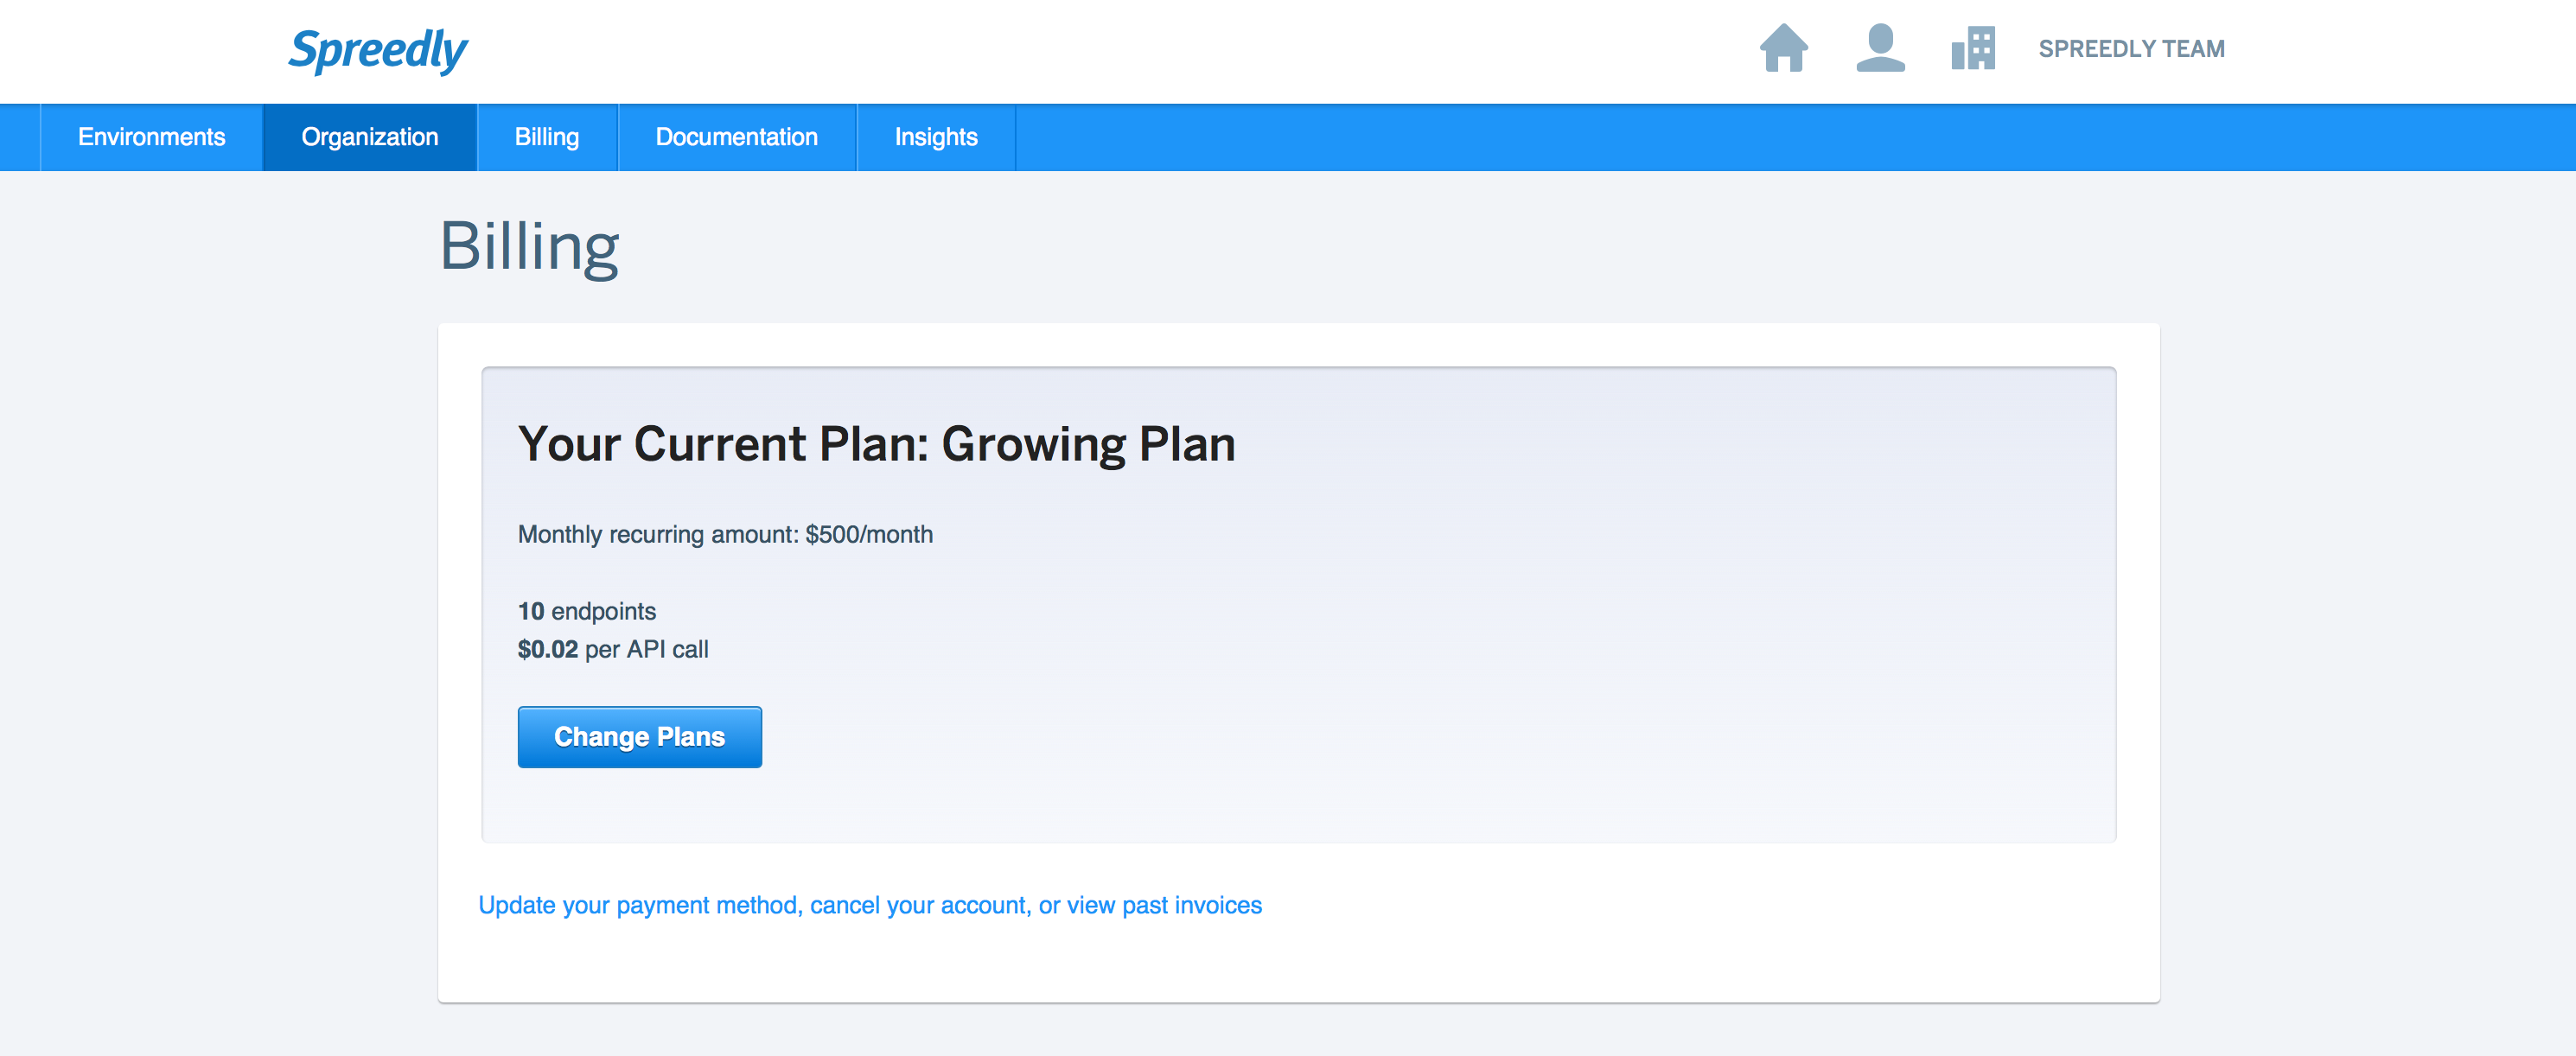Select the SPREEDLY TEAM label
The image size is (2576, 1056).
pos(2131,49)
